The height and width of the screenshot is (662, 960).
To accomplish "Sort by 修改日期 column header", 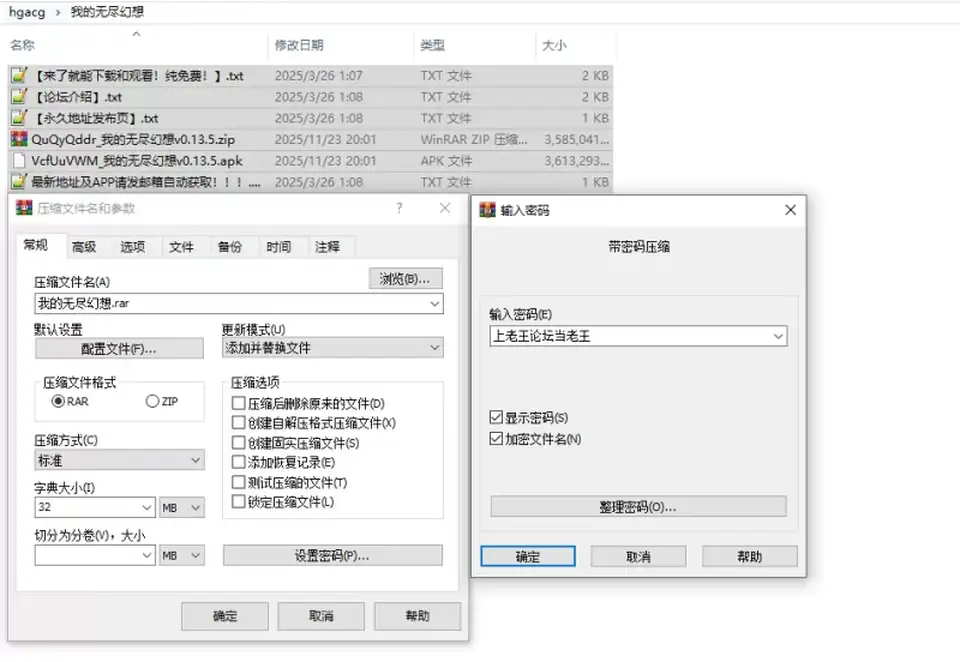I will (x=299, y=45).
